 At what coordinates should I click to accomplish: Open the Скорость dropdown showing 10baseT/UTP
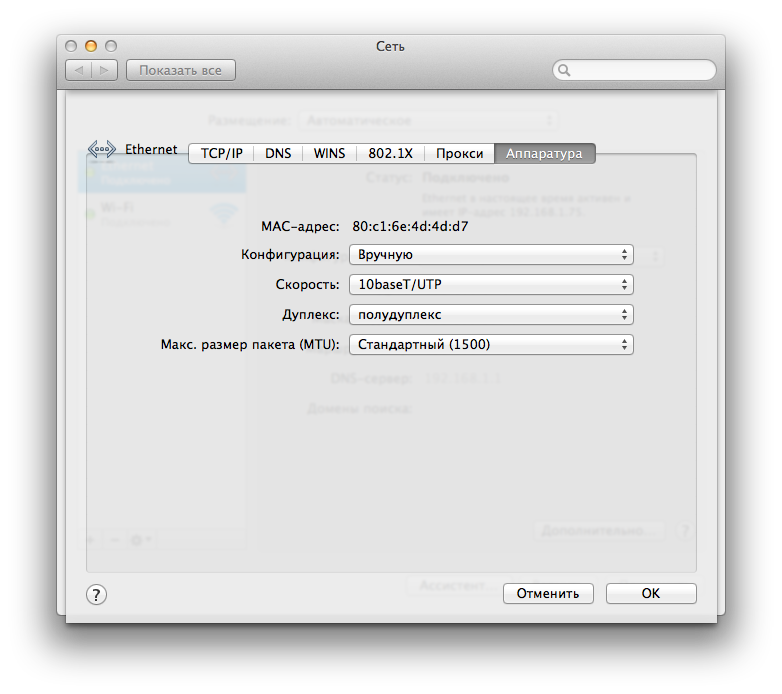(x=491, y=285)
